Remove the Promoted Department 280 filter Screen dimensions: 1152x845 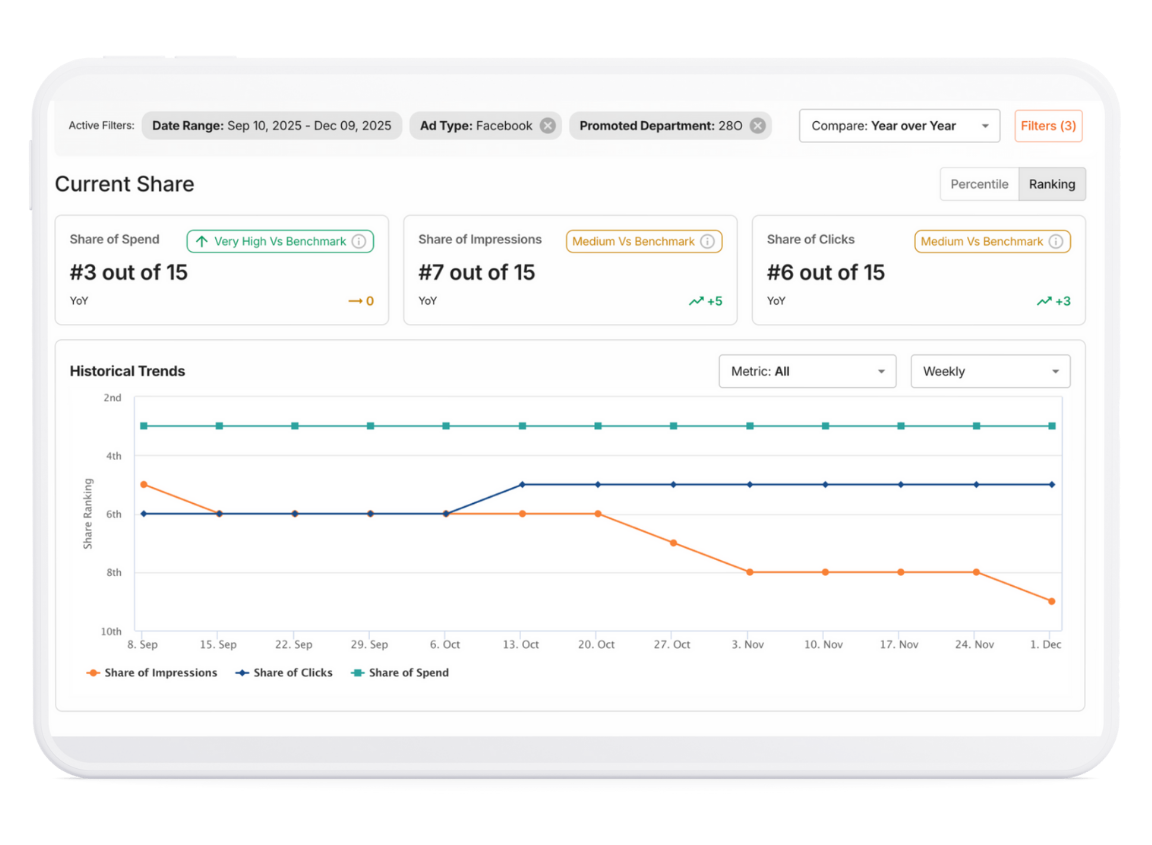tap(758, 126)
